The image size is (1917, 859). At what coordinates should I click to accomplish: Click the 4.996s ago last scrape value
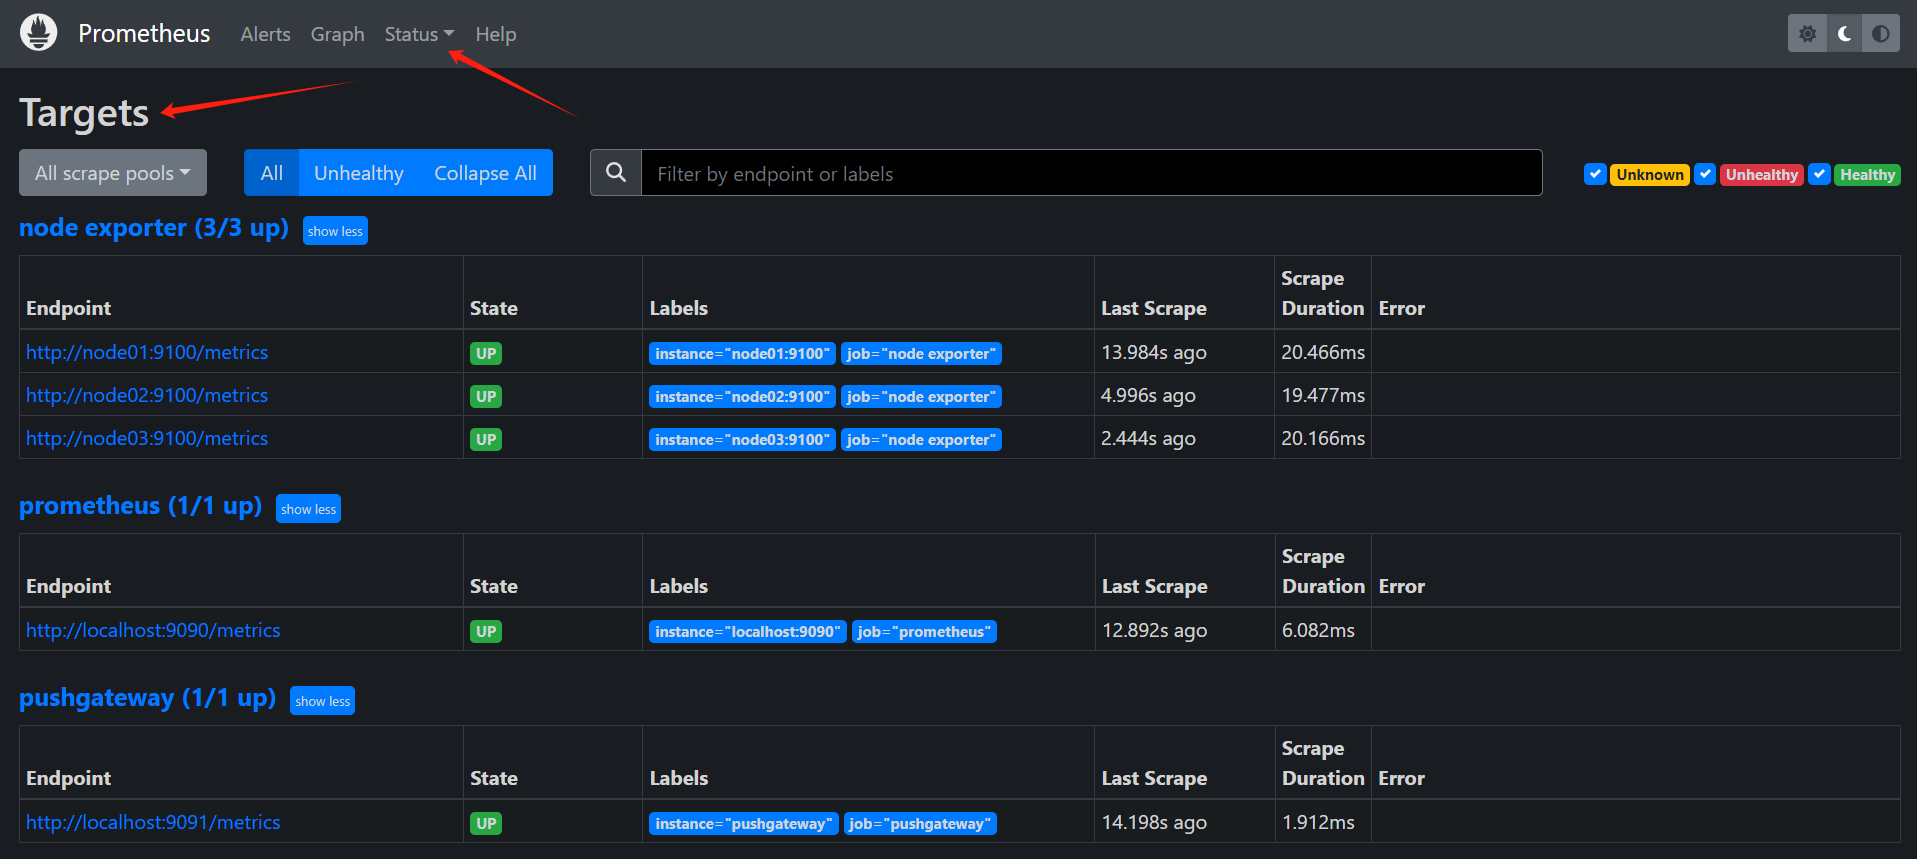[1148, 395]
